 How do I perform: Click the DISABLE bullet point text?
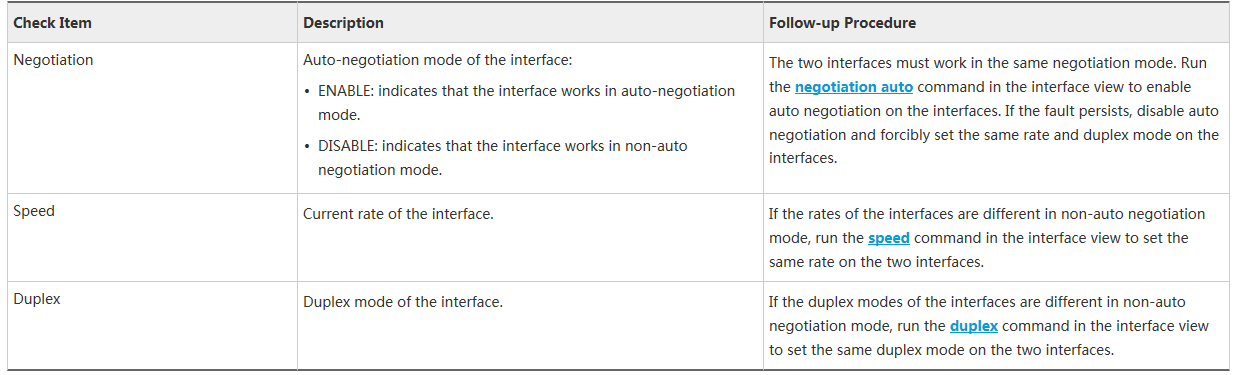(x=503, y=158)
